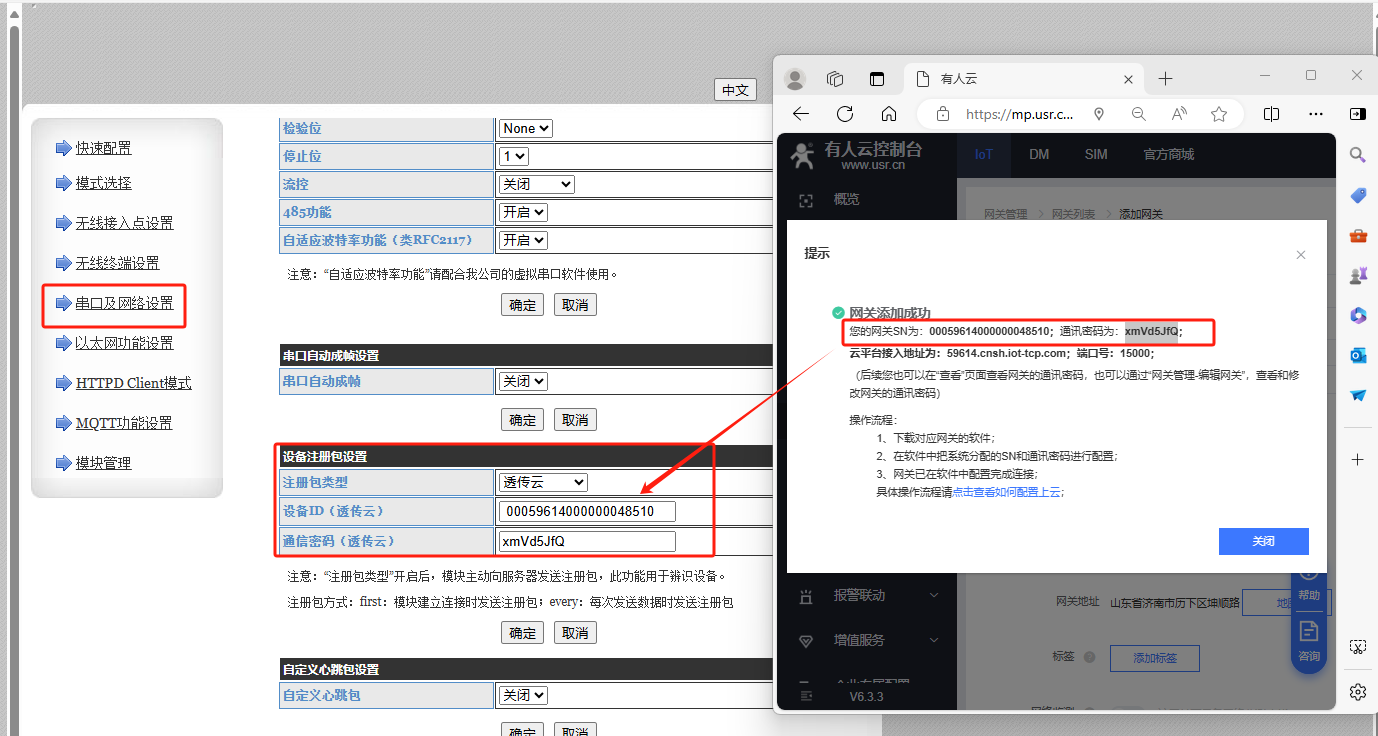Open MQTT功能设置 in left menu
This screenshot has width=1378, height=736.
click(124, 423)
